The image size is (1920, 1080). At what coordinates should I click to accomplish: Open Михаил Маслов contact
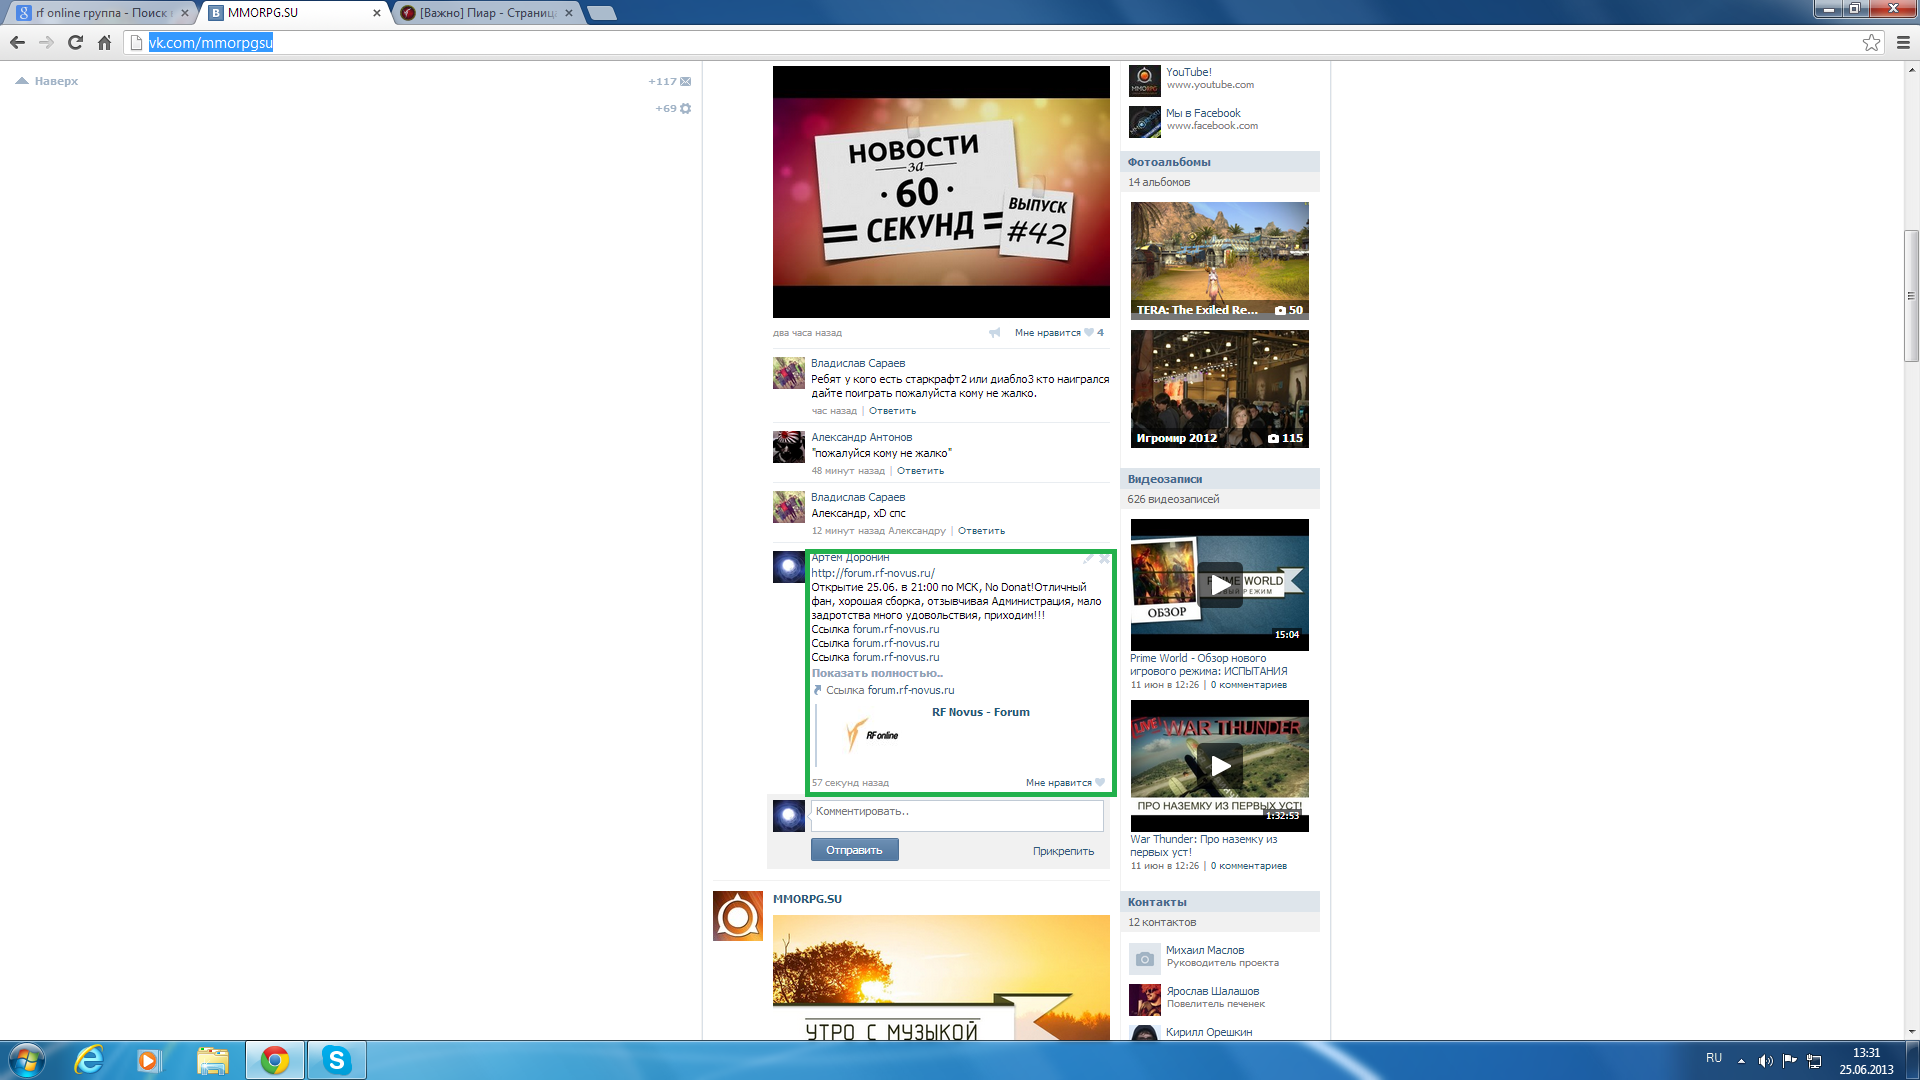1205,950
